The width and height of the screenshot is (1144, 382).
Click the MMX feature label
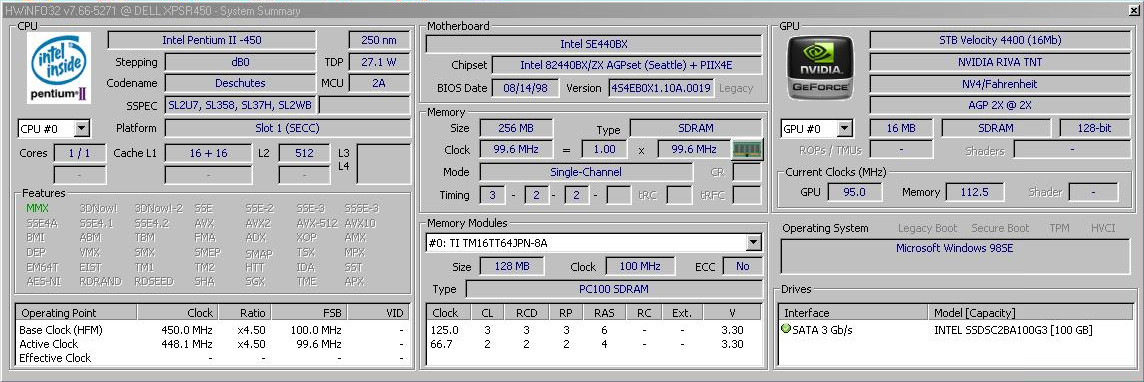coord(36,208)
